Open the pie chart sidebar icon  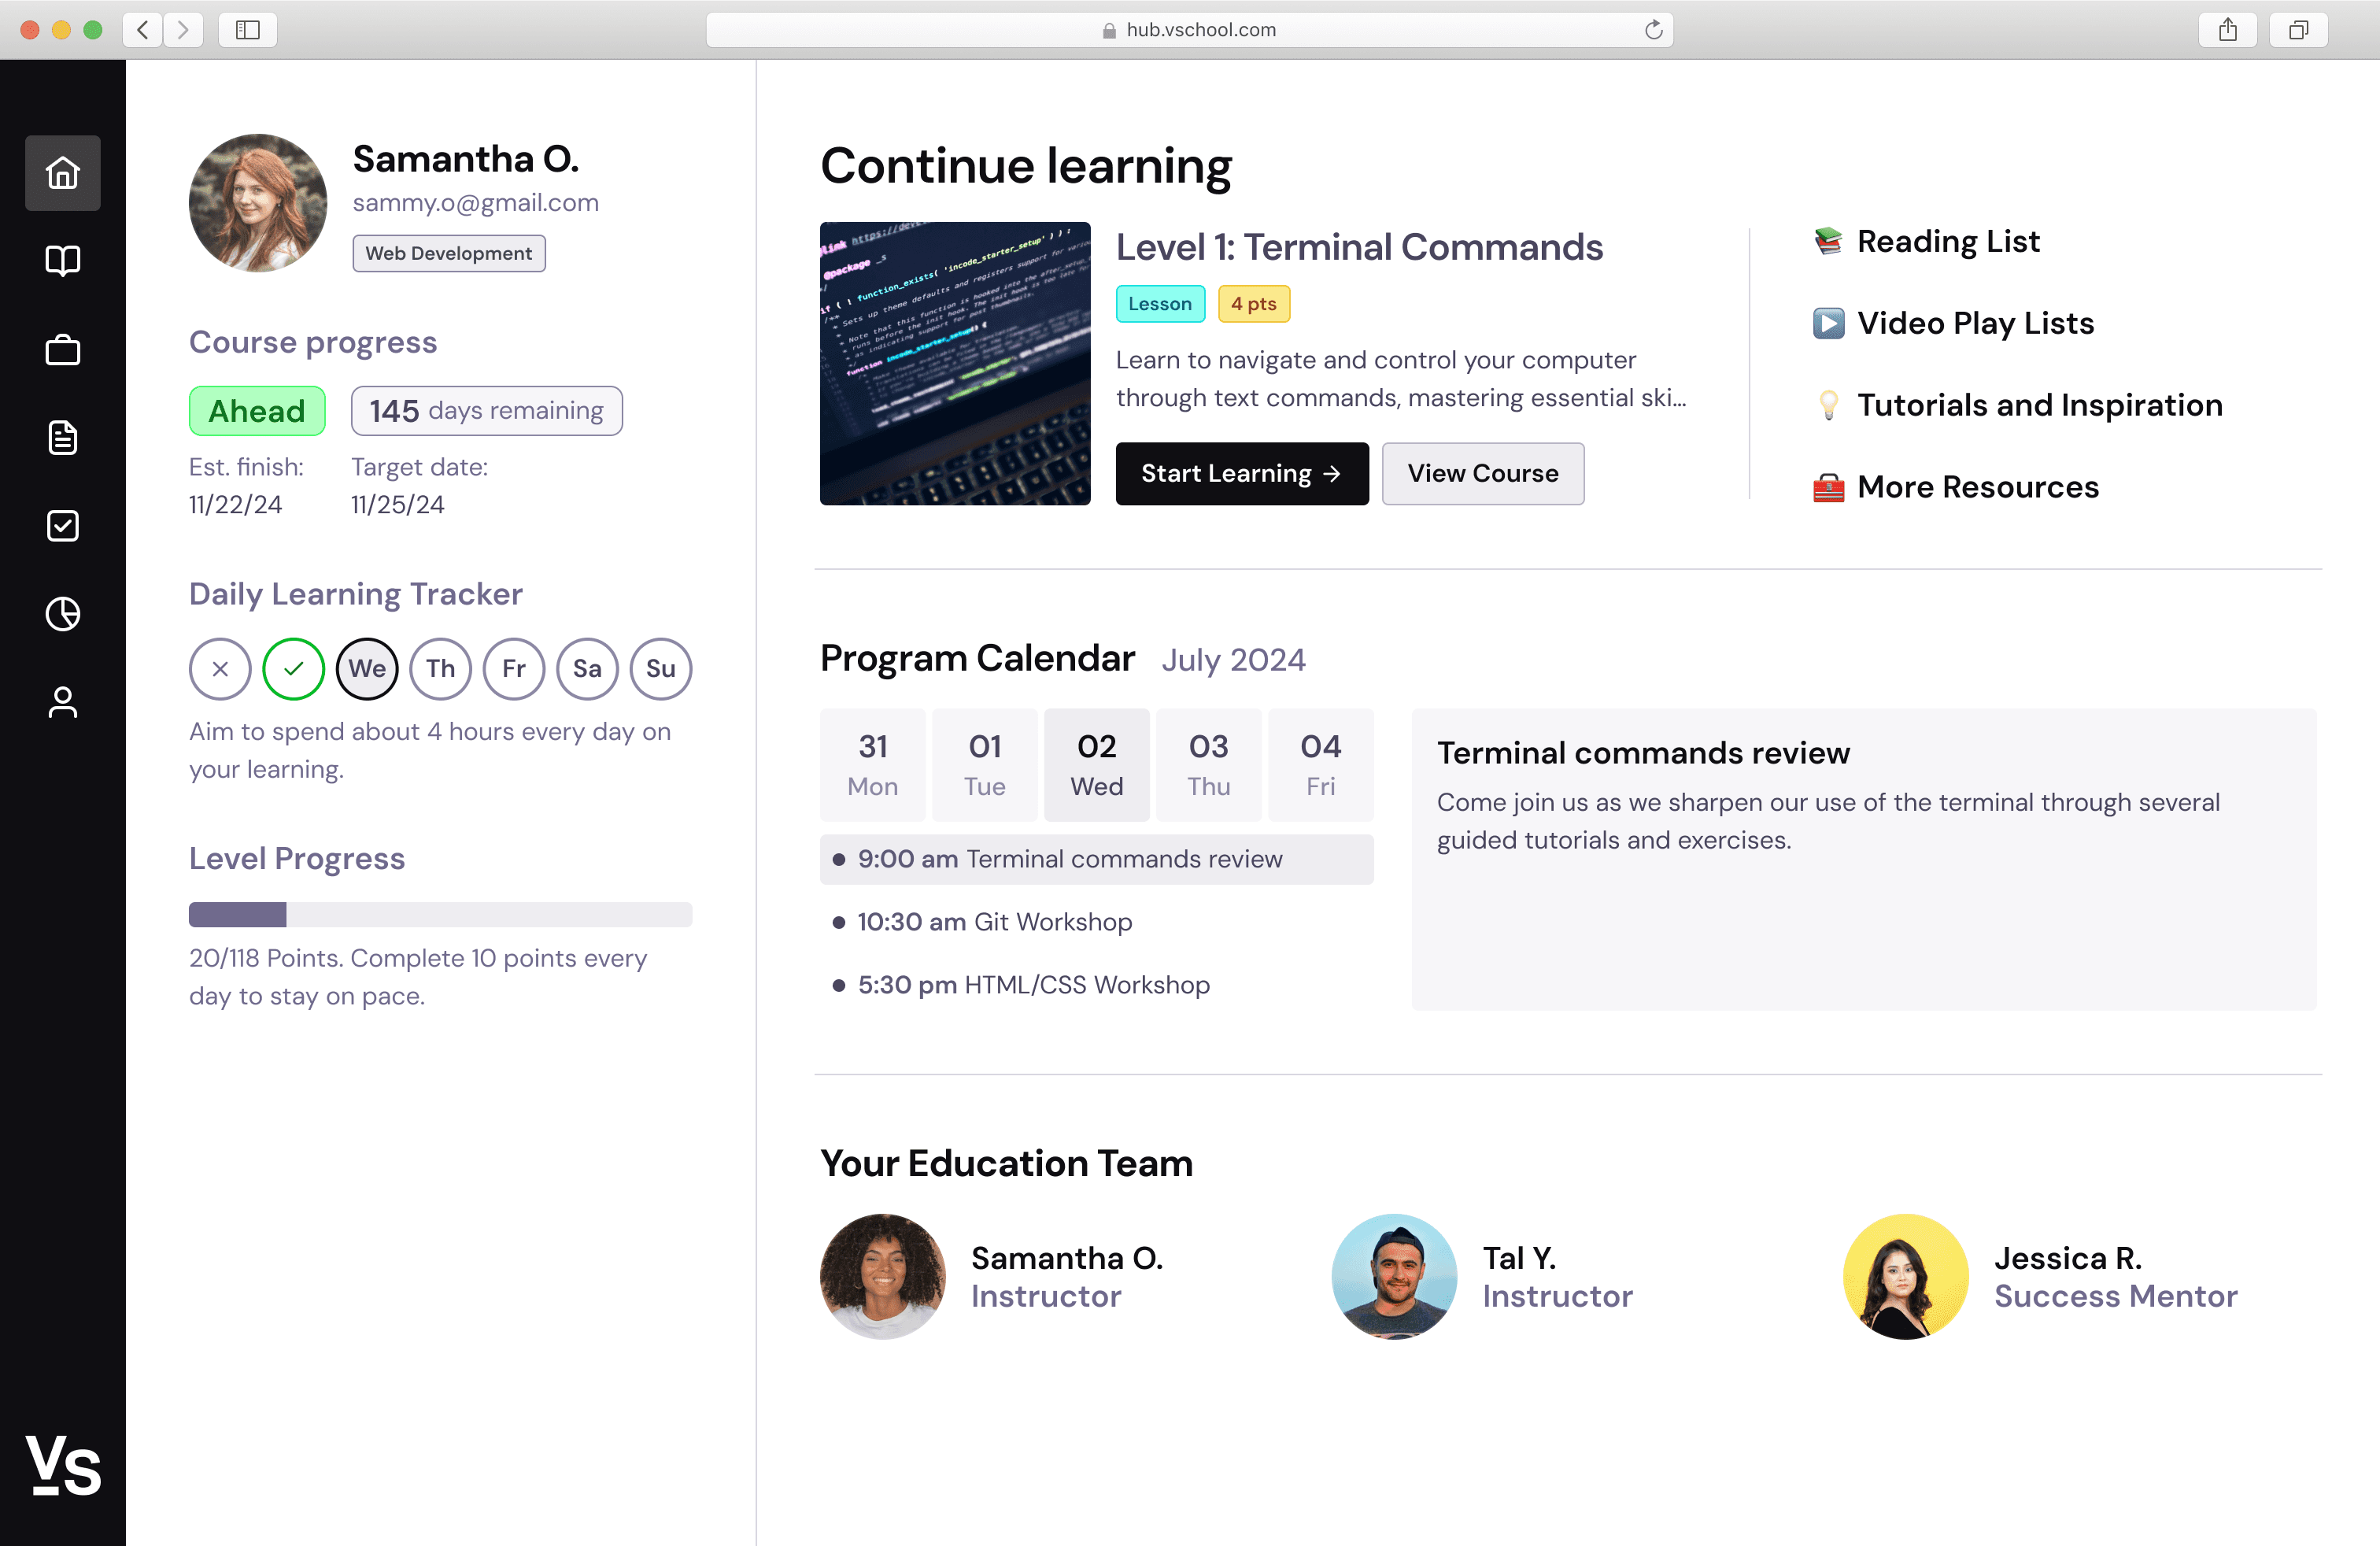[62, 614]
